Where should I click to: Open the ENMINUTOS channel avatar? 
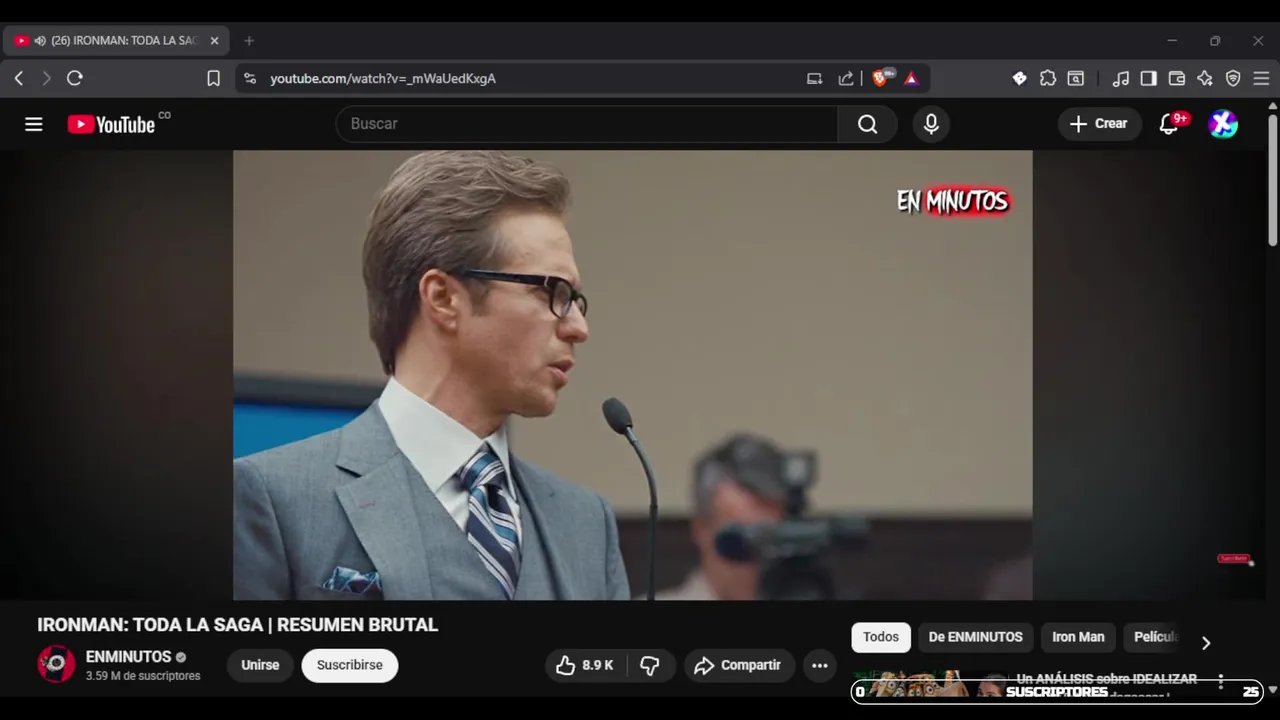click(56, 664)
